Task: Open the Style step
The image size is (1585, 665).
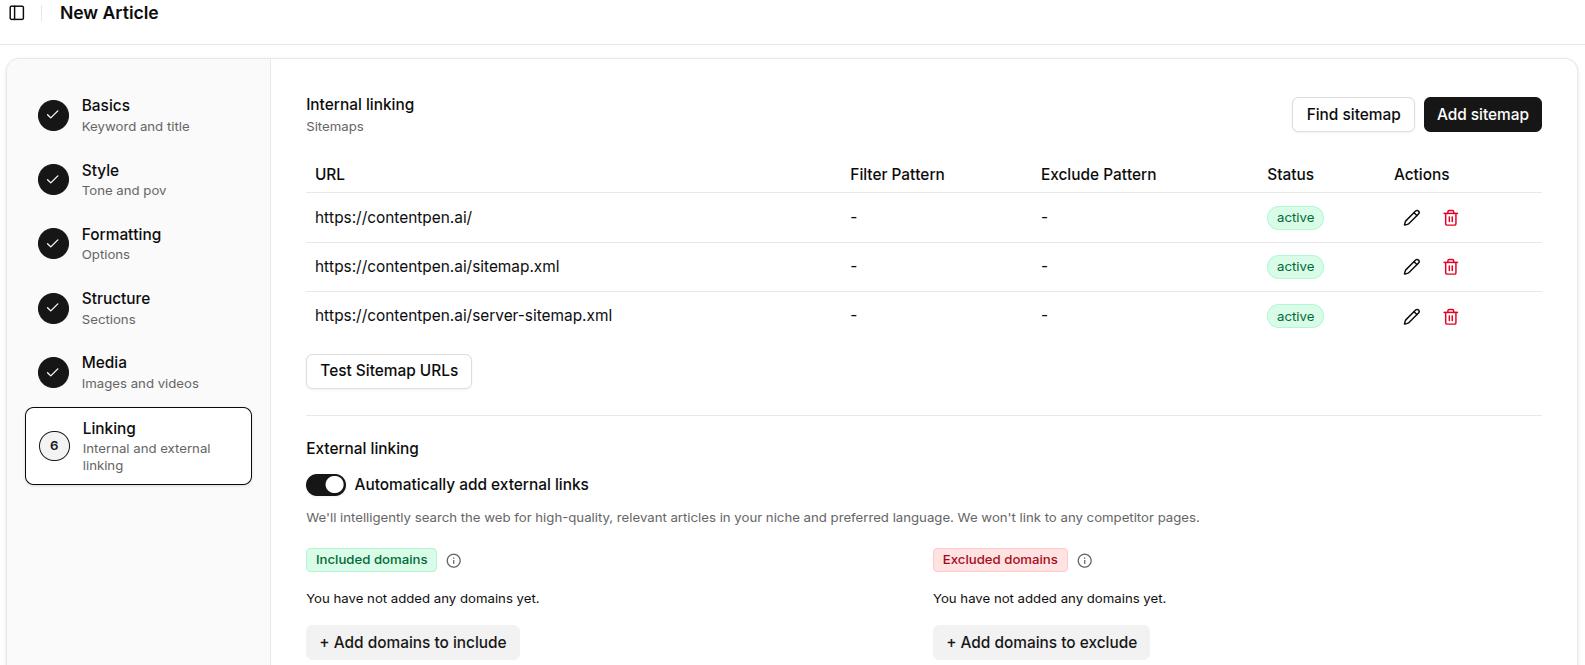Action: pos(101,179)
